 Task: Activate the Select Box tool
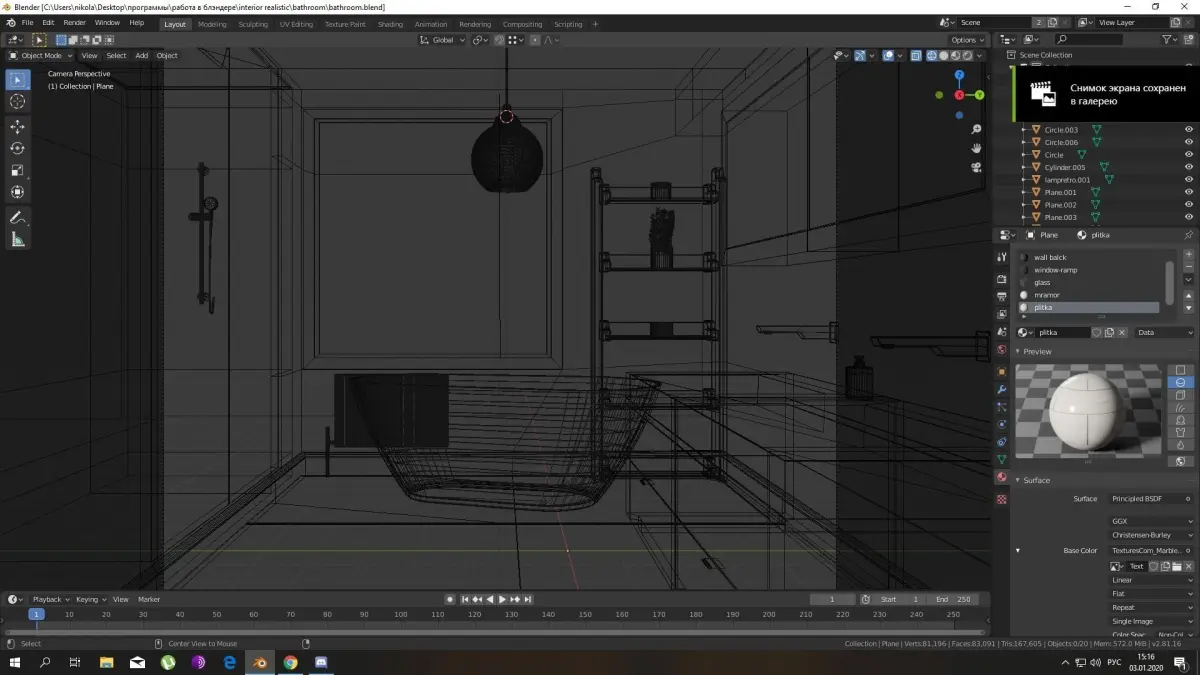[18, 79]
